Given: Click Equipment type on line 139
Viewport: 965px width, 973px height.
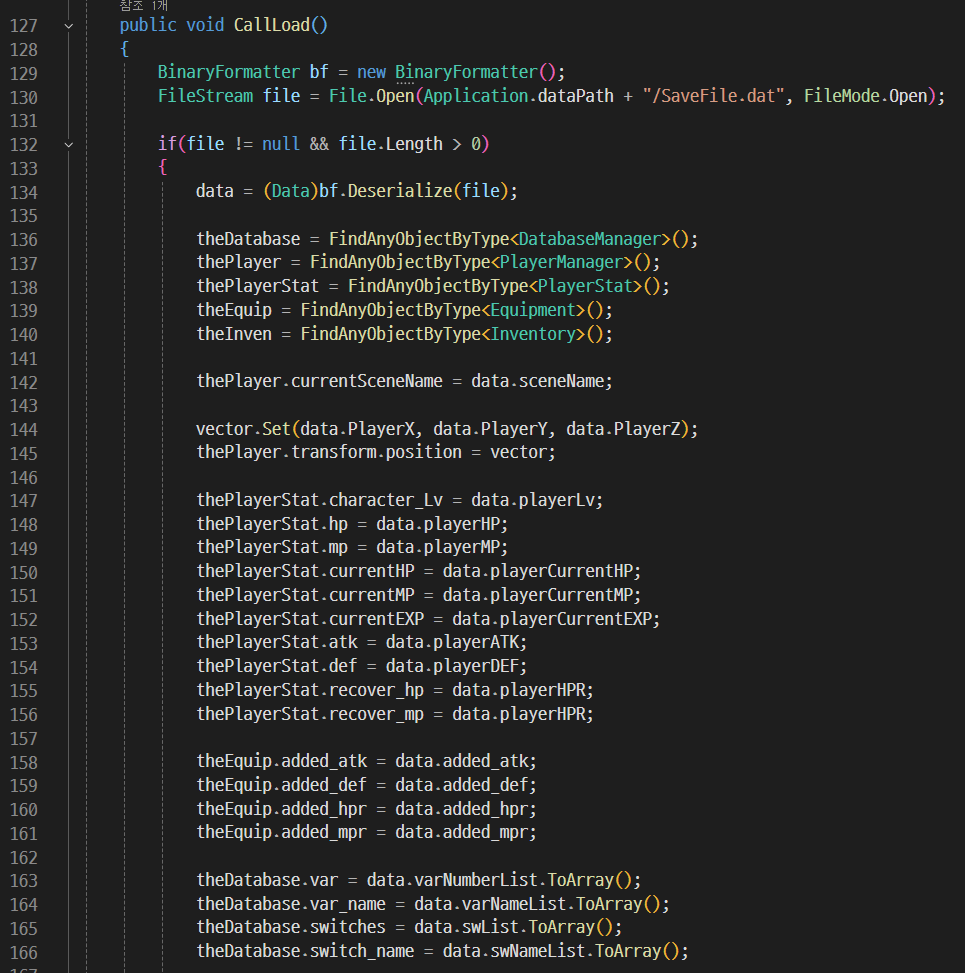Looking at the screenshot, I should click(x=533, y=310).
